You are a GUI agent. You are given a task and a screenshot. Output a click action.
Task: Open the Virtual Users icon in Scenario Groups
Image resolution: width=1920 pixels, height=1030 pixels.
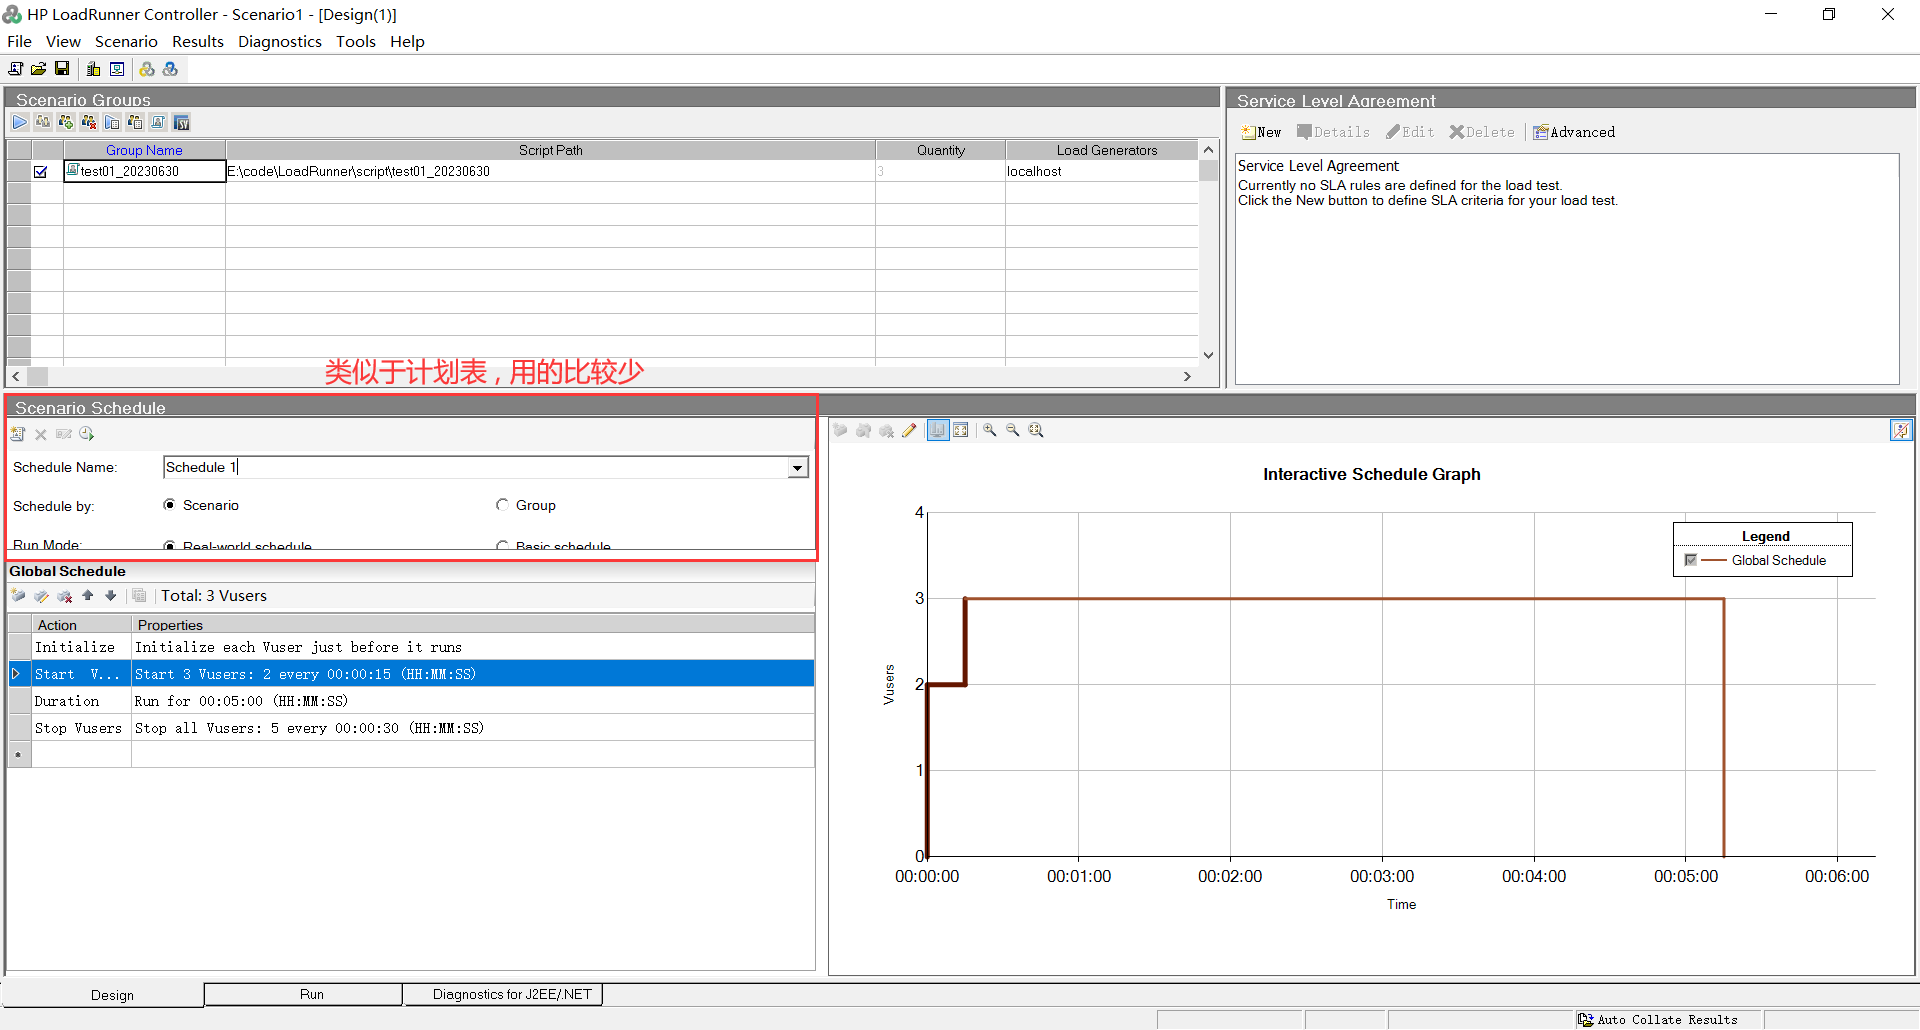tap(43, 122)
